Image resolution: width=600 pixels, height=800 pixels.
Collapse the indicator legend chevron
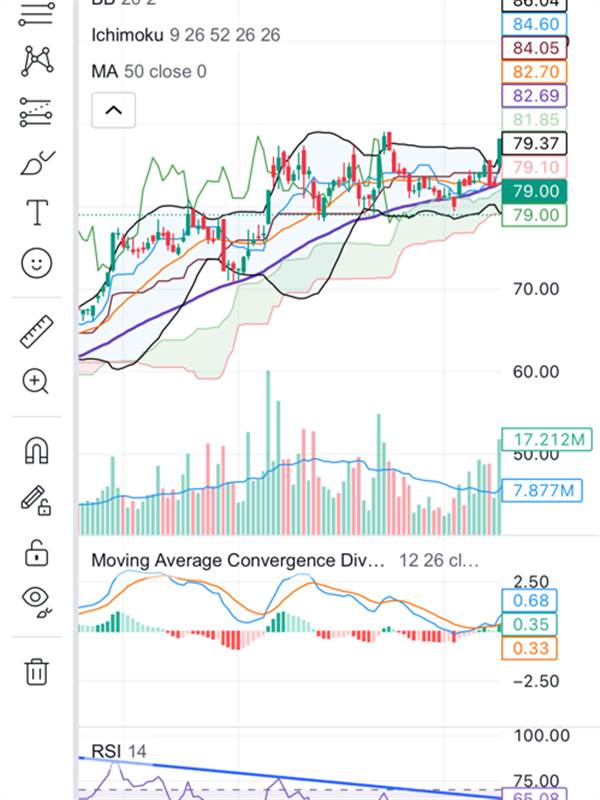(x=114, y=110)
